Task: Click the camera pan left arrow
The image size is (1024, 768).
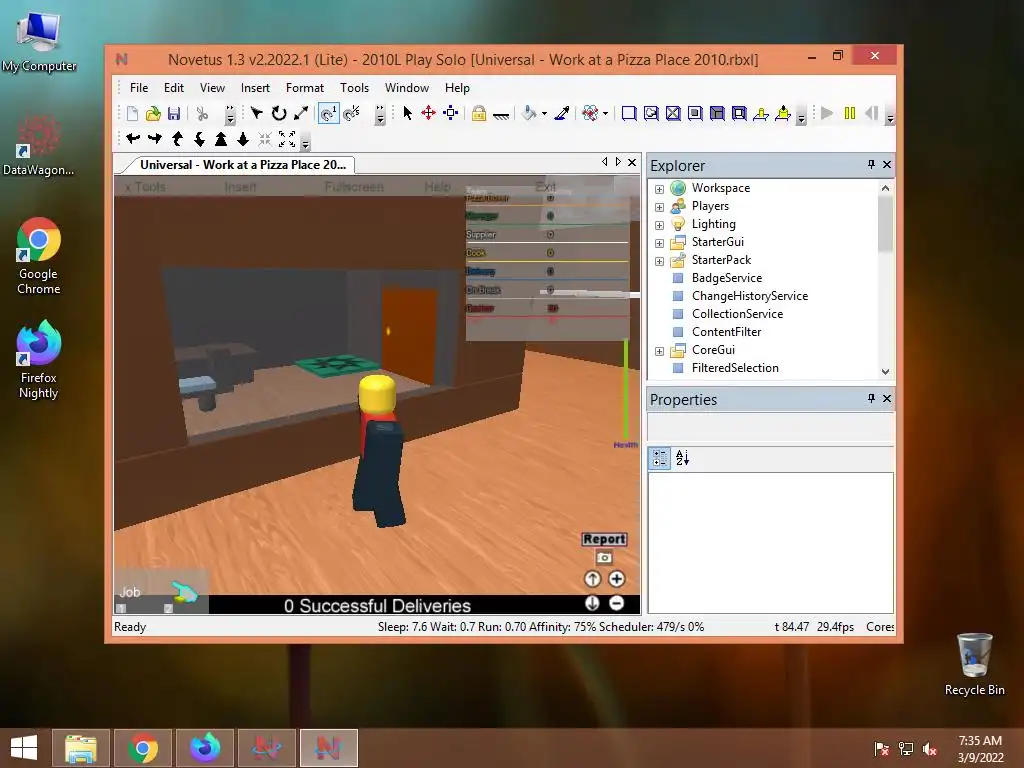Action: click(x=133, y=138)
